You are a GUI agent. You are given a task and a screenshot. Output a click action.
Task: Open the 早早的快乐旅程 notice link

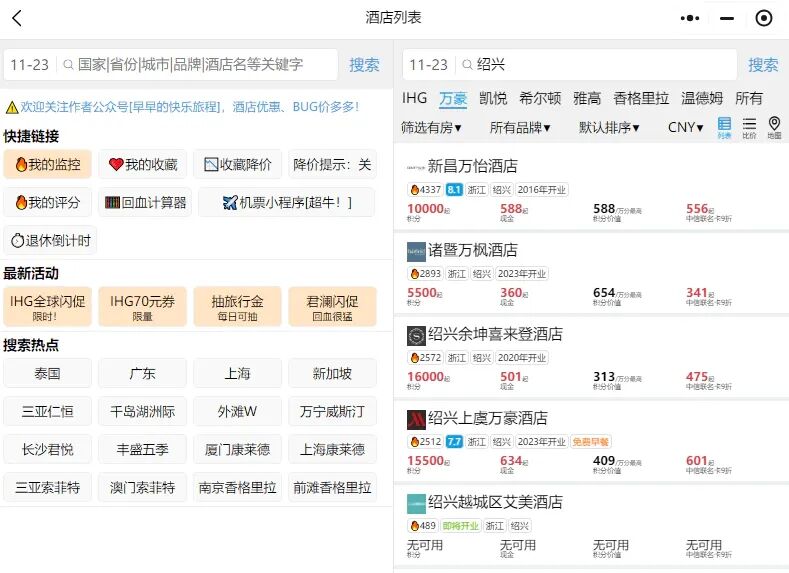tap(190, 107)
